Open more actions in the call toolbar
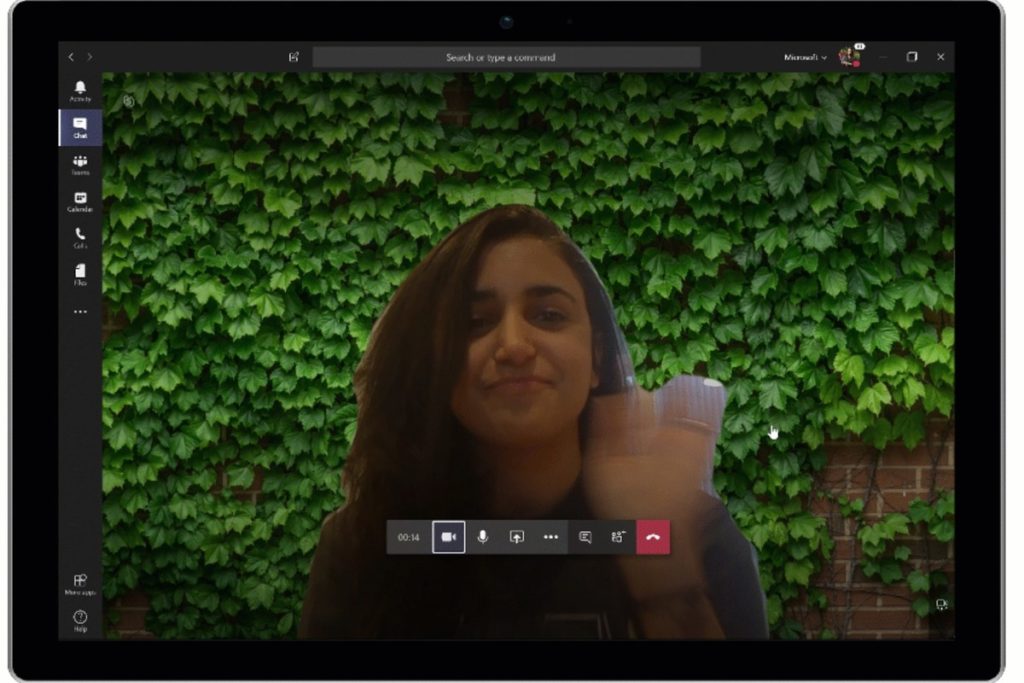This screenshot has height=683, width=1024. 550,537
